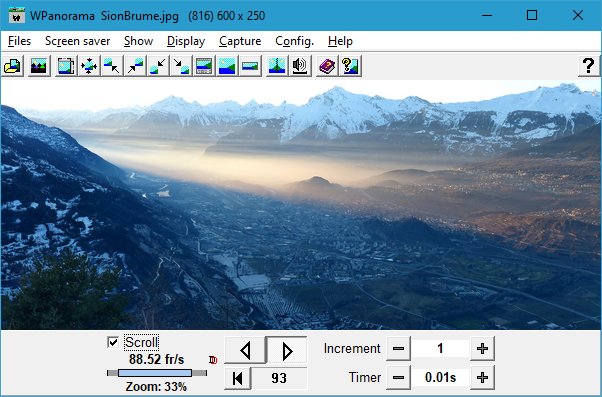Image resolution: width=602 pixels, height=397 pixels.
Task: Click the full-size image display icon
Action: coord(227,66)
